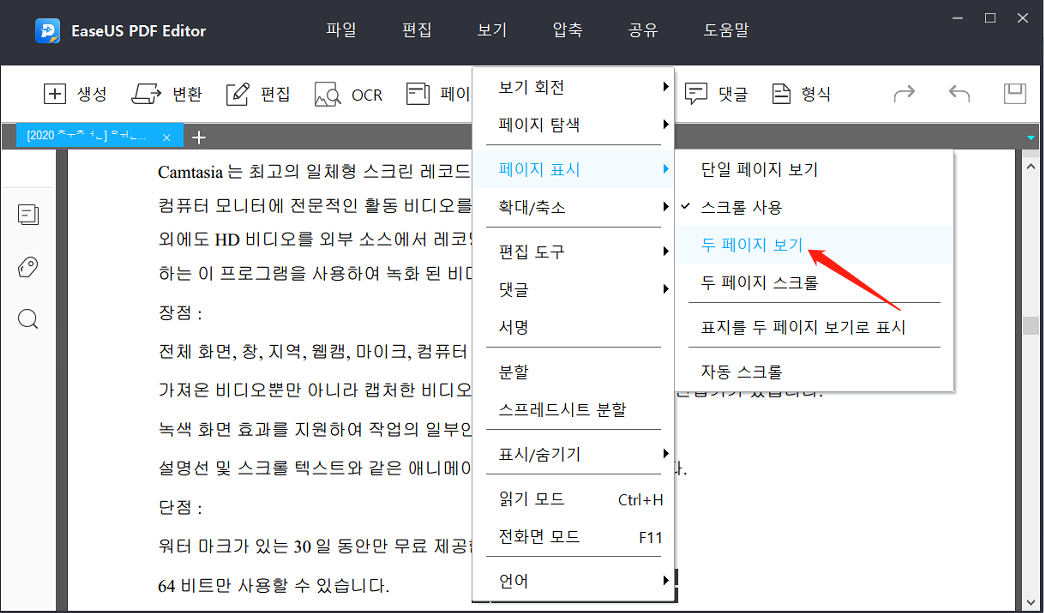Expand the 보기 회전 submenu
Screen dimensions: 1044x613
(x=573, y=87)
